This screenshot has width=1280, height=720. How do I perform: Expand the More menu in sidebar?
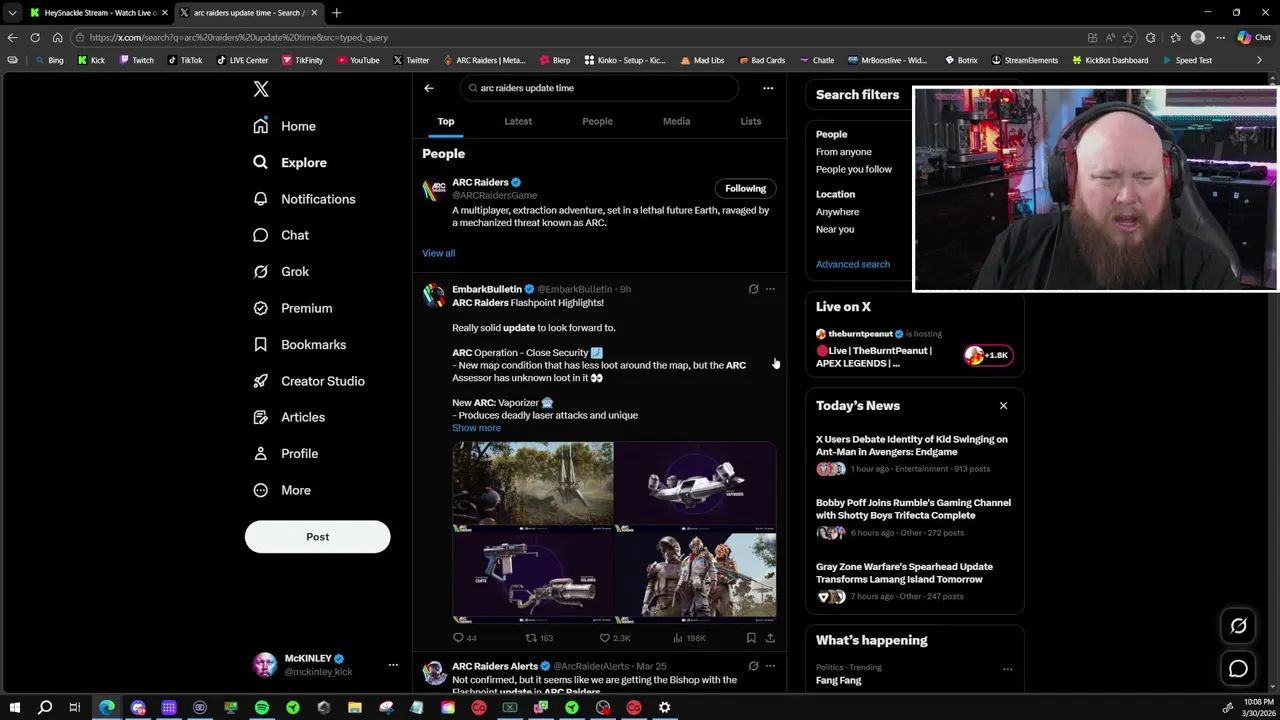click(x=282, y=490)
